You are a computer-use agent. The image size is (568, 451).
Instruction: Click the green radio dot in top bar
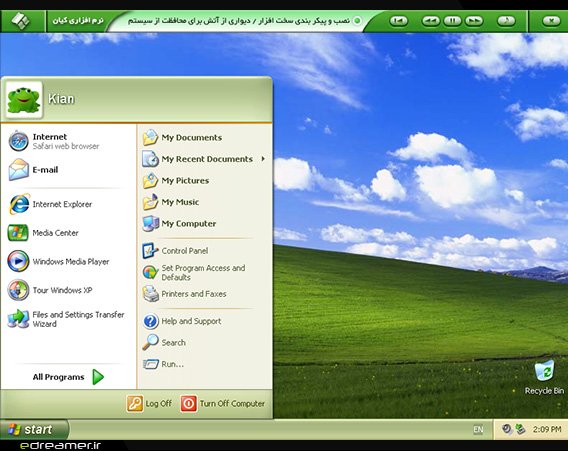[357, 20]
